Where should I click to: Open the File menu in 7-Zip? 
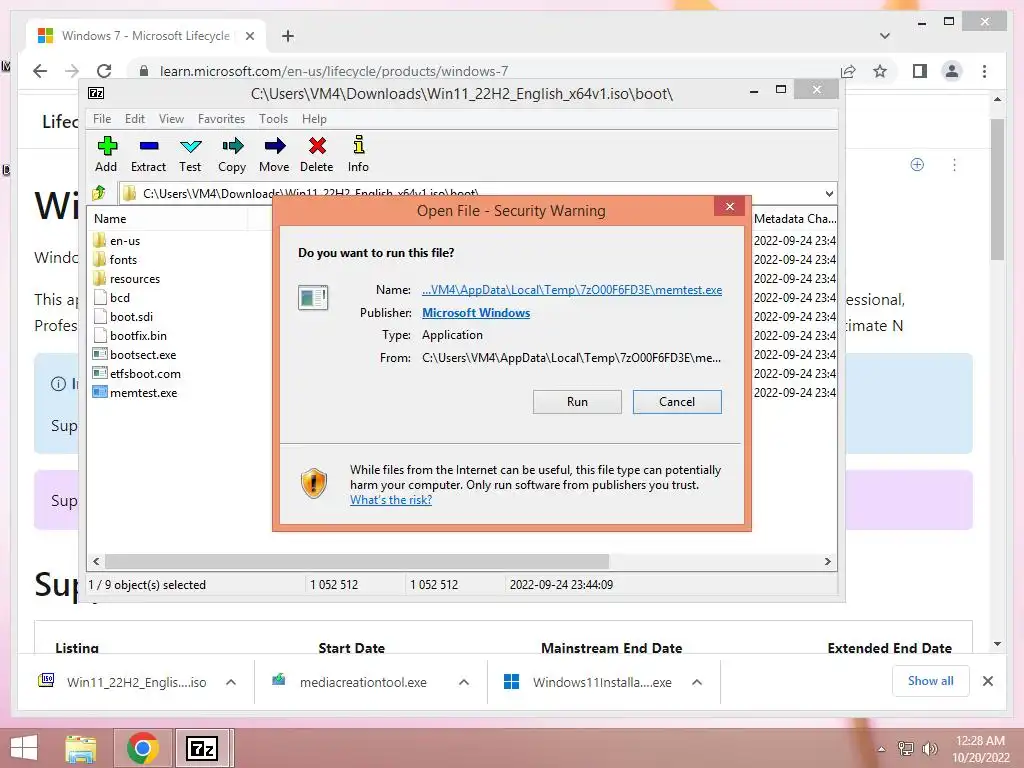pos(102,119)
